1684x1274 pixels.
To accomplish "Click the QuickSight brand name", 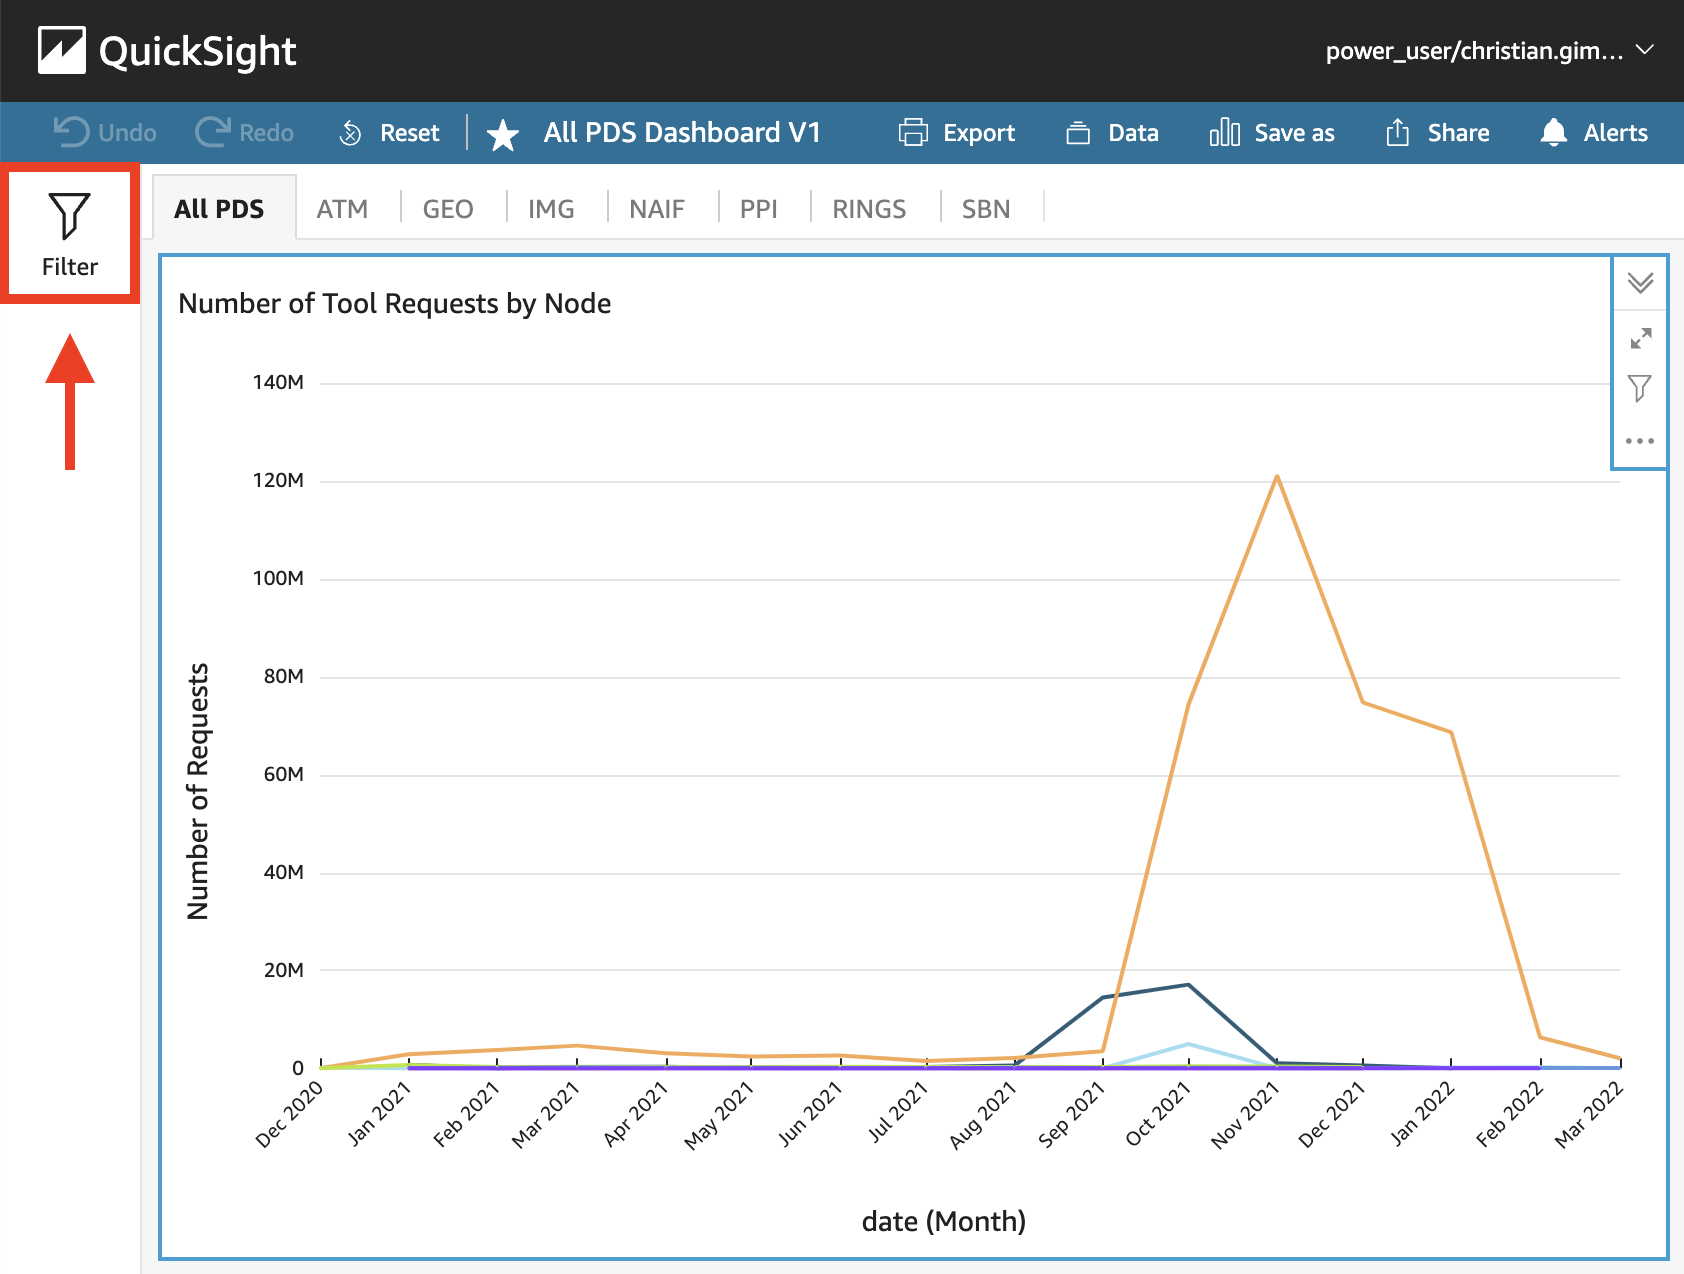I will [198, 51].
